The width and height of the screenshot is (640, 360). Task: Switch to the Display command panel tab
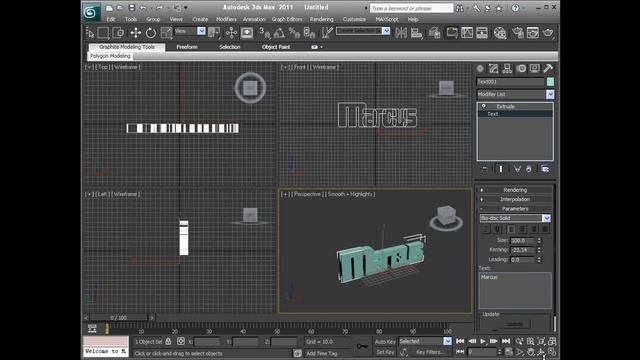tap(534, 69)
